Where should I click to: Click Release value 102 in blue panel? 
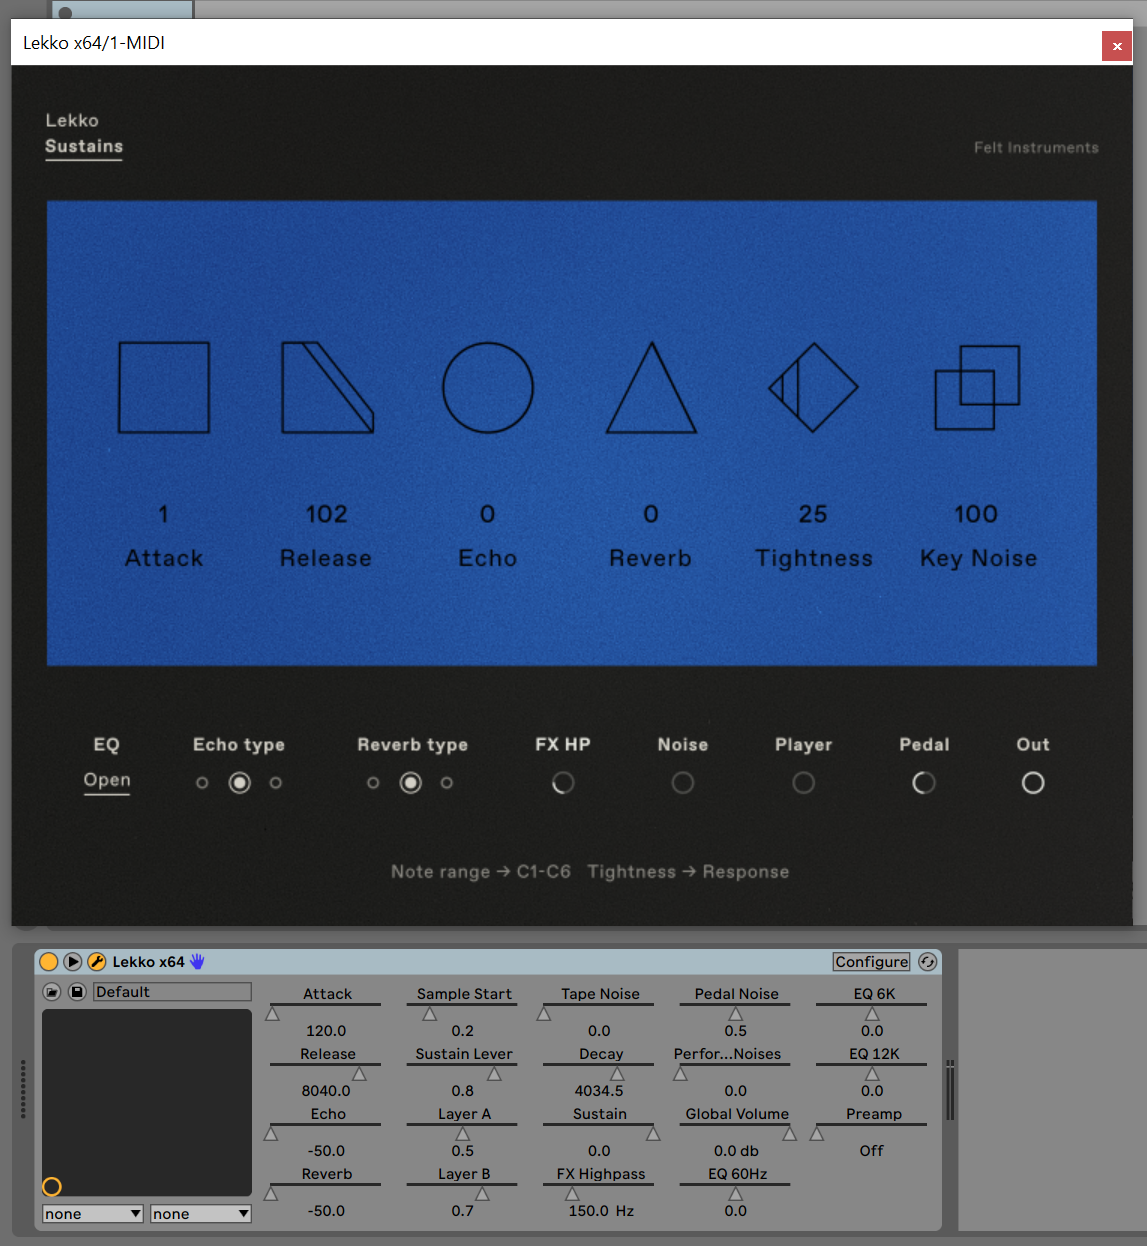327,514
